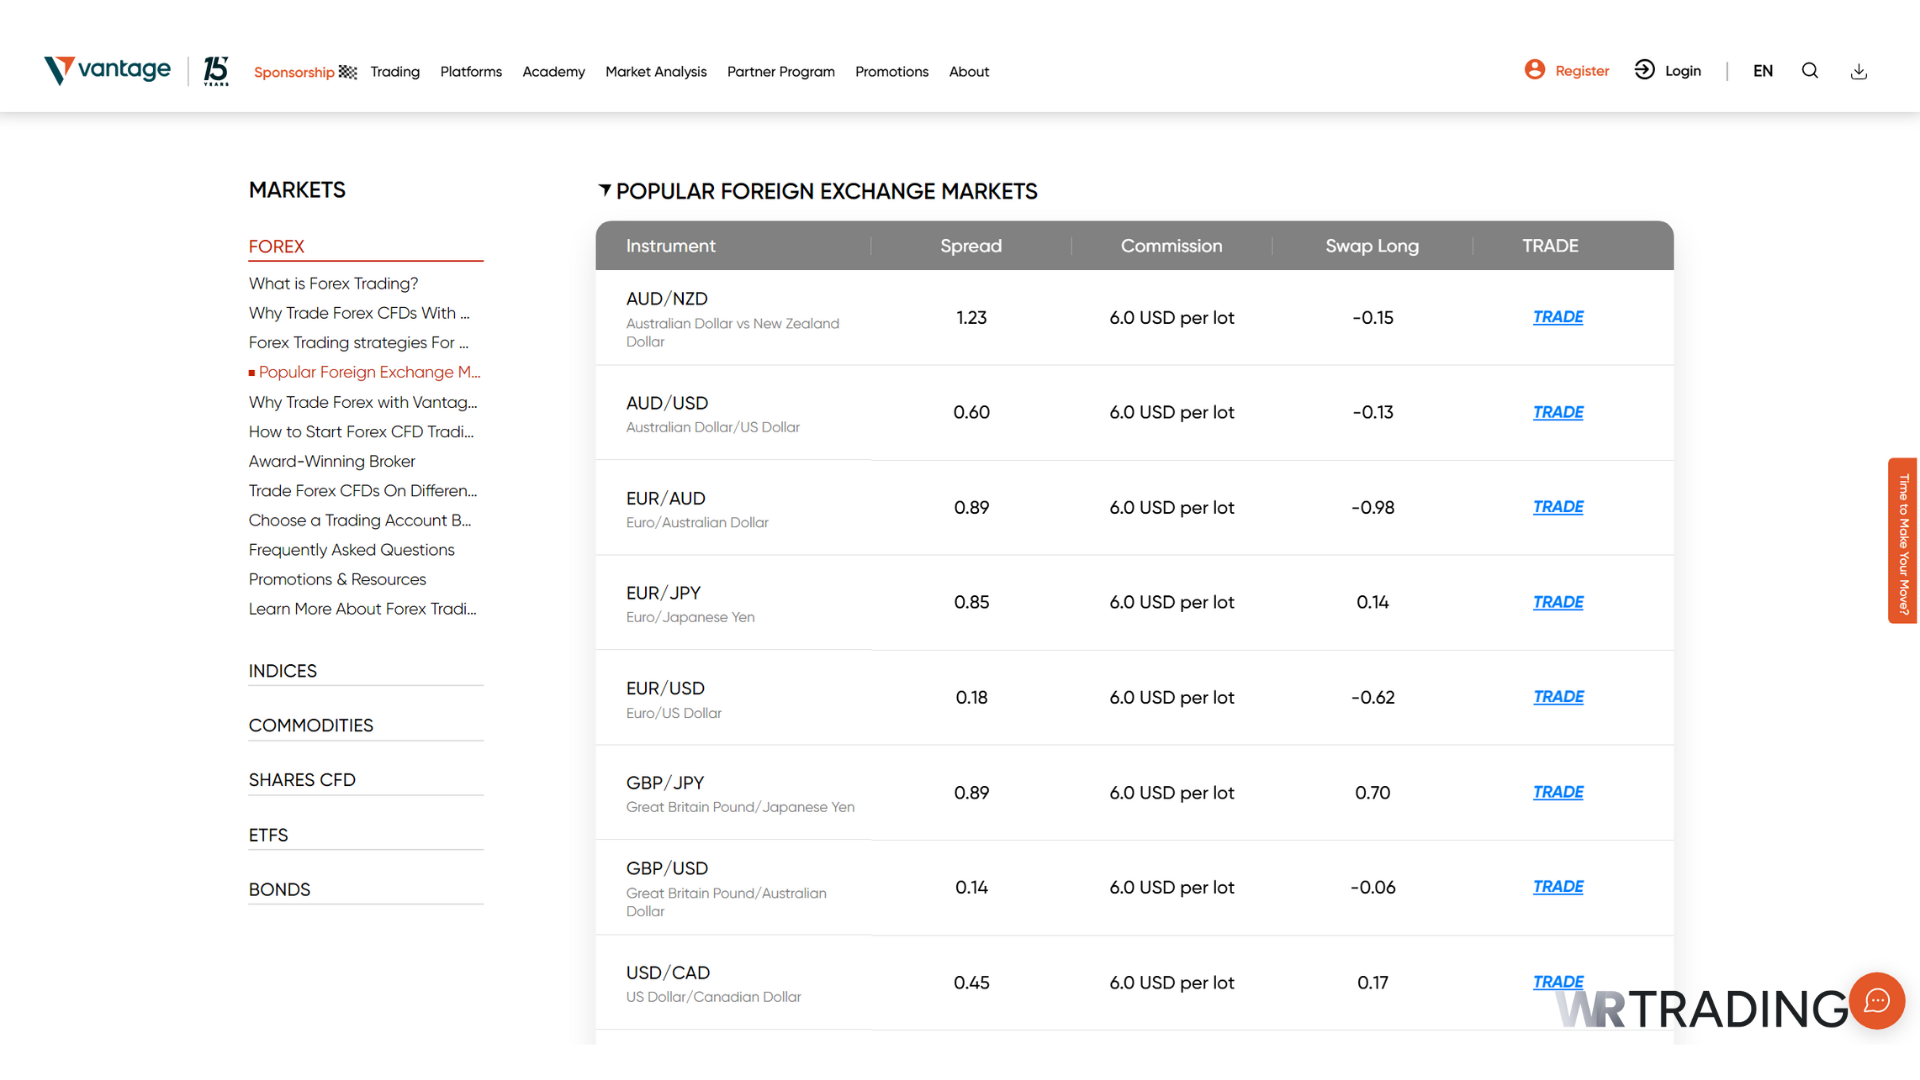Open the About menu
1920x1080 pixels.
pos(969,72)
